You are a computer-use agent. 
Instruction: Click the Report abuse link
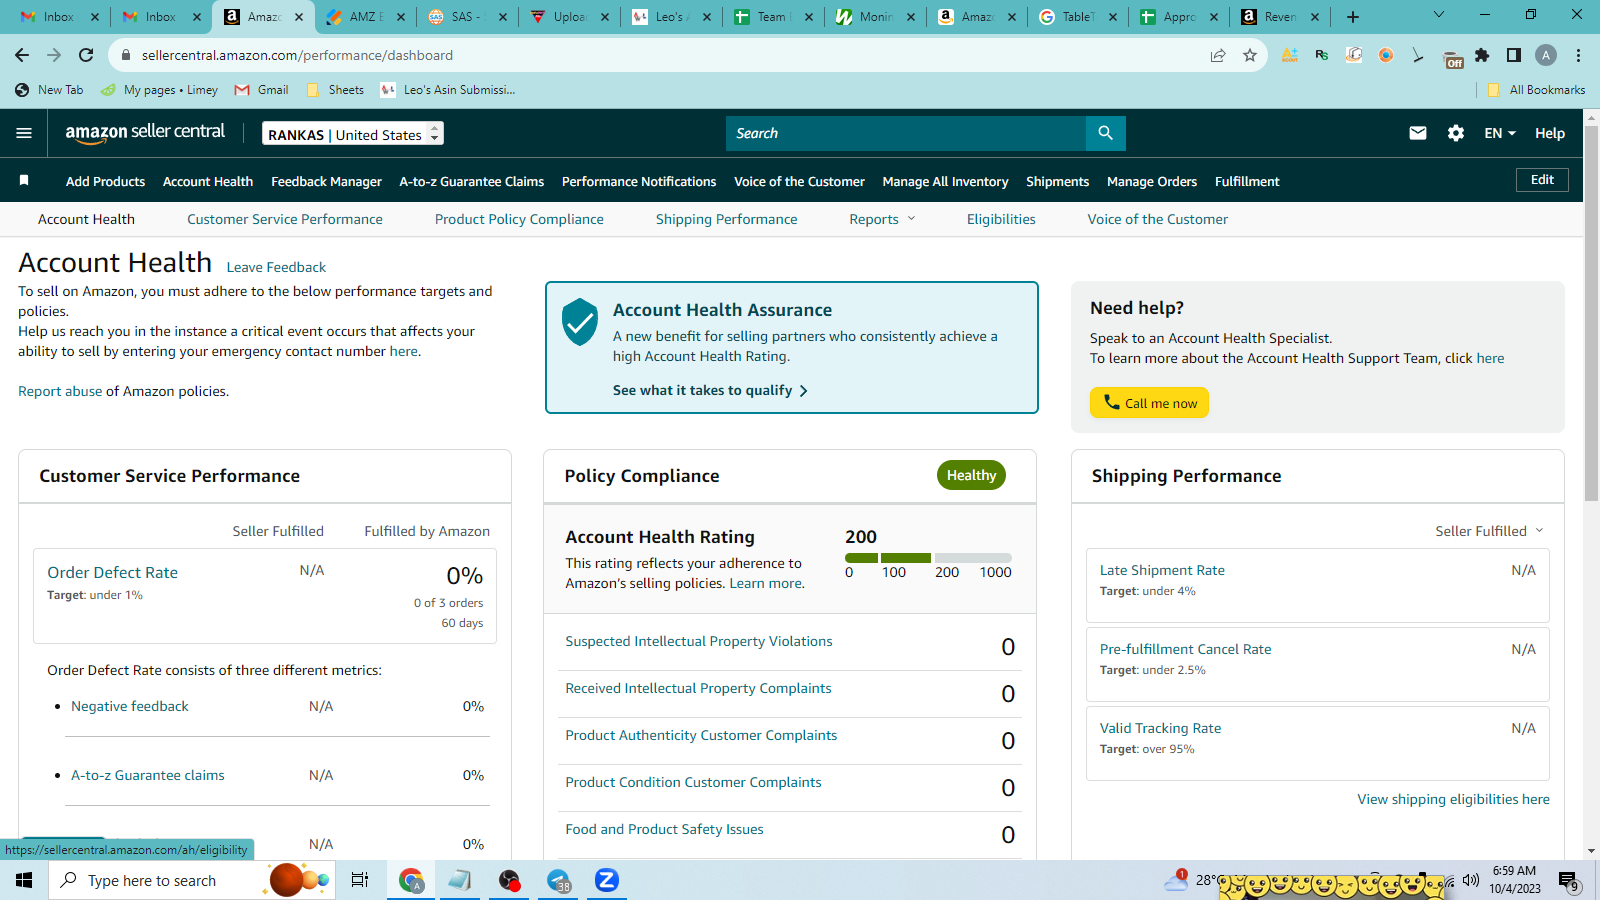60,391
